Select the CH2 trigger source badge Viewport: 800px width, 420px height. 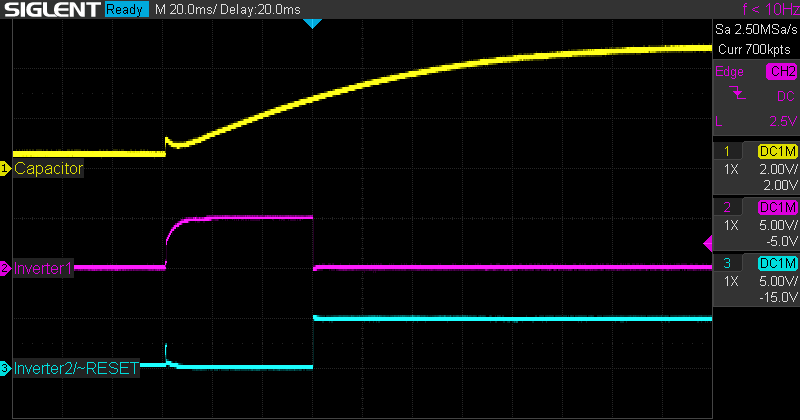coord(780,72)
